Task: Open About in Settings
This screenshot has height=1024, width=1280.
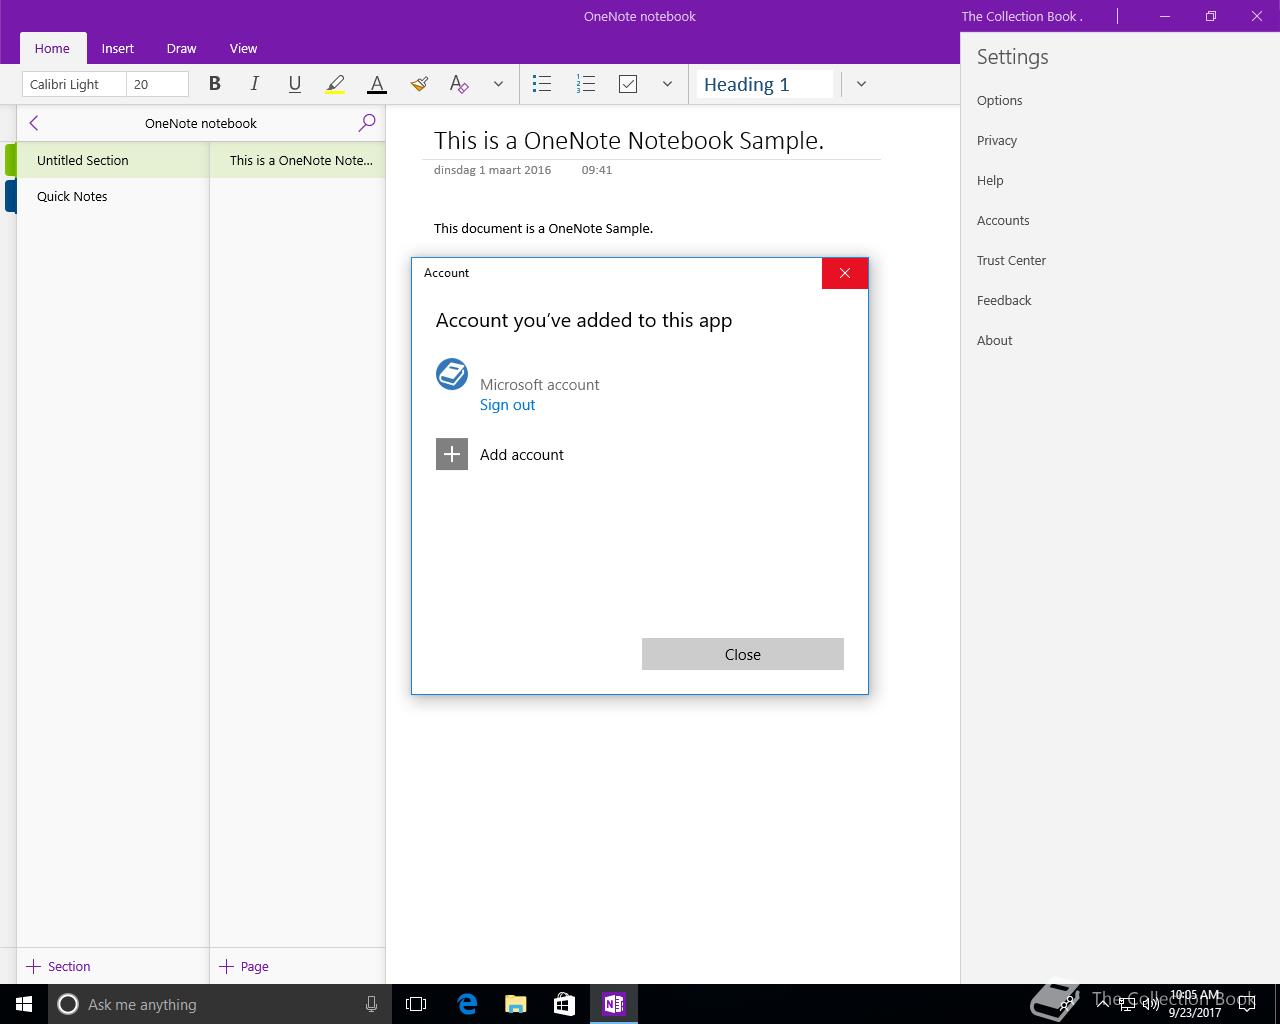Action: pos(994,340)
